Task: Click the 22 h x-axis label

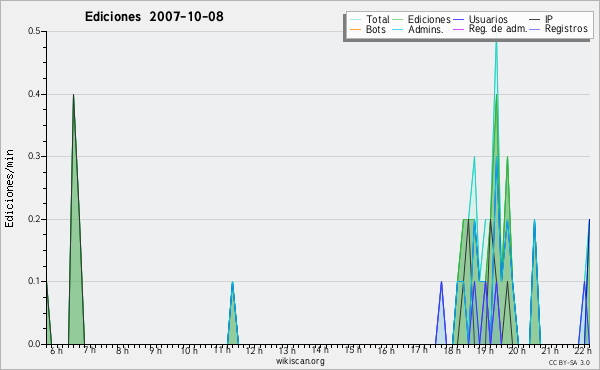Action: 582,350
